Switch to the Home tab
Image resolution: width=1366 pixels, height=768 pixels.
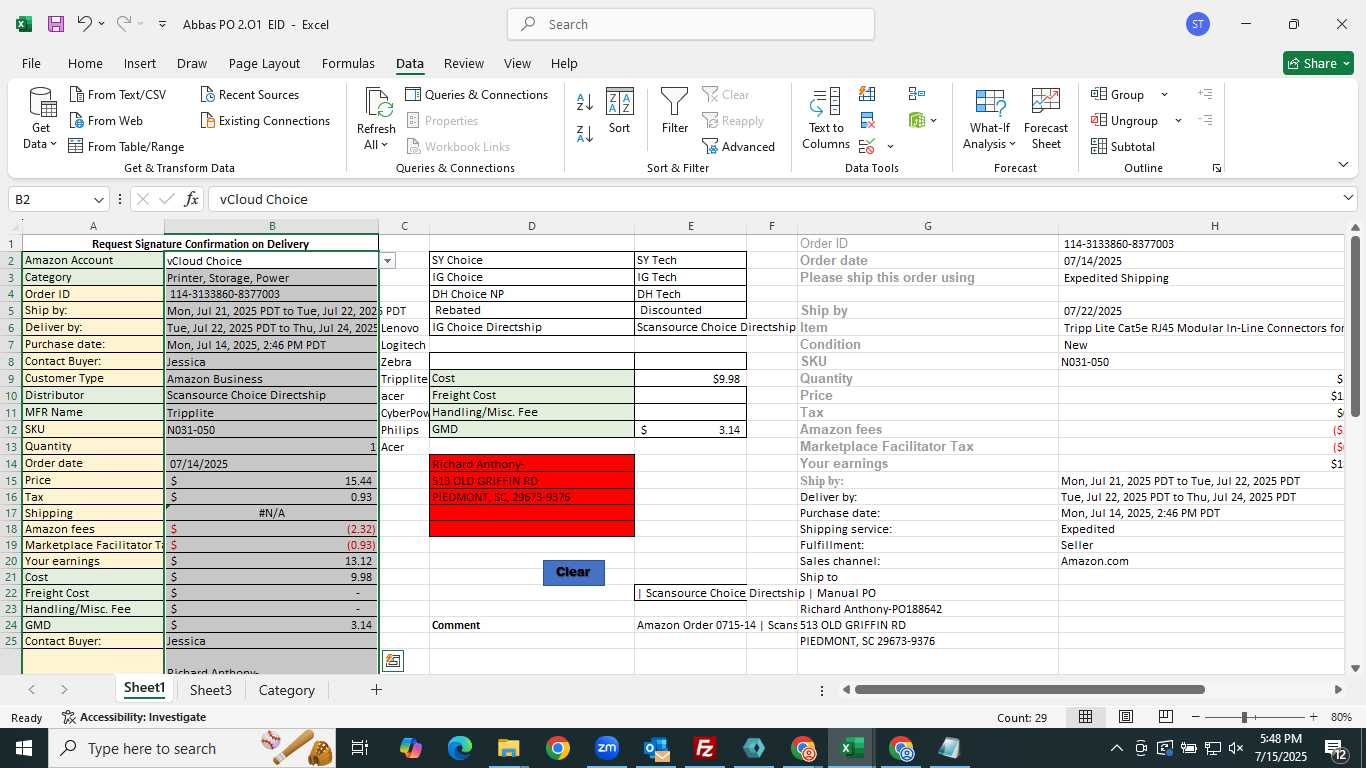(x=85, y=63)
